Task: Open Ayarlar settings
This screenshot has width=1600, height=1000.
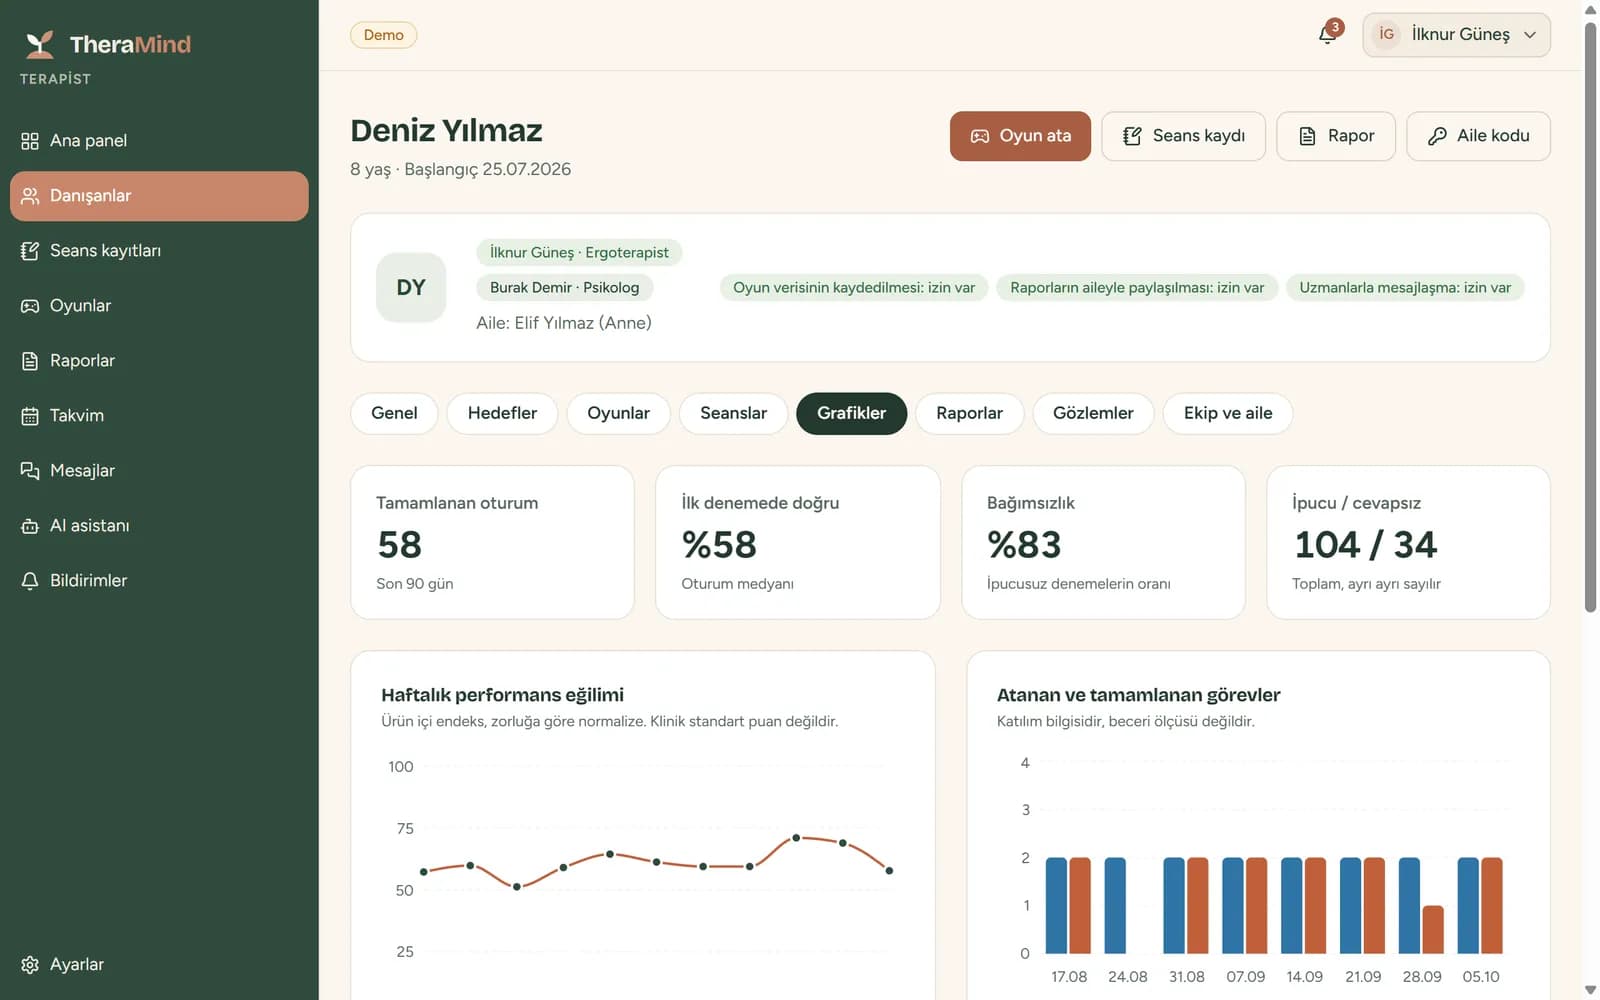Action: pos(159,965)
